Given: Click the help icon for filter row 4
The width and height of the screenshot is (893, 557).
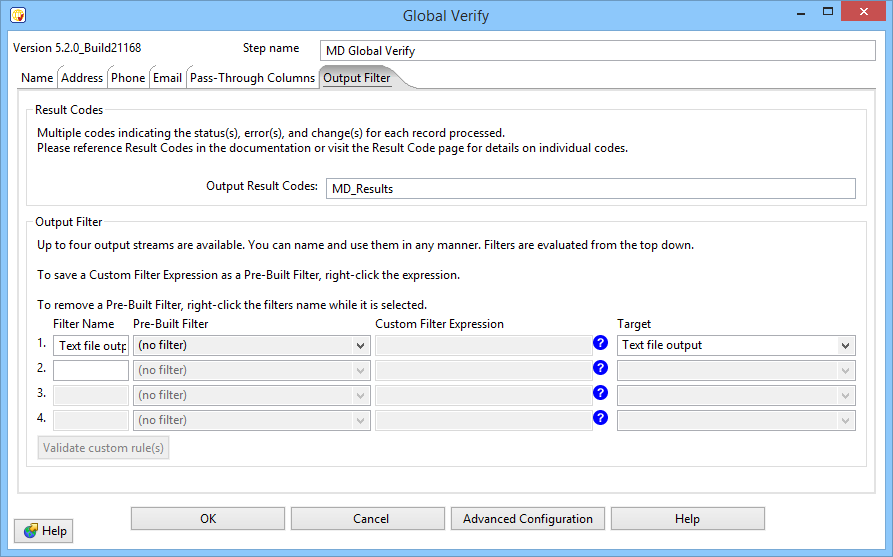Looking at the screenshot, I should click(x=600, y=418).
